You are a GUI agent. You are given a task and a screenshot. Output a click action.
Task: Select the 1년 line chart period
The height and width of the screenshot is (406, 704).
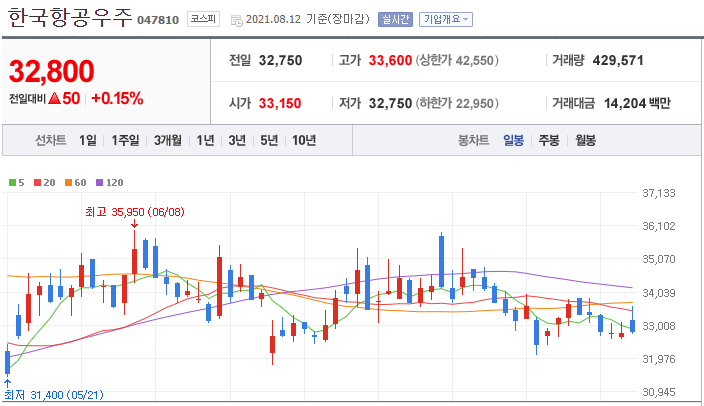point(205,140)
